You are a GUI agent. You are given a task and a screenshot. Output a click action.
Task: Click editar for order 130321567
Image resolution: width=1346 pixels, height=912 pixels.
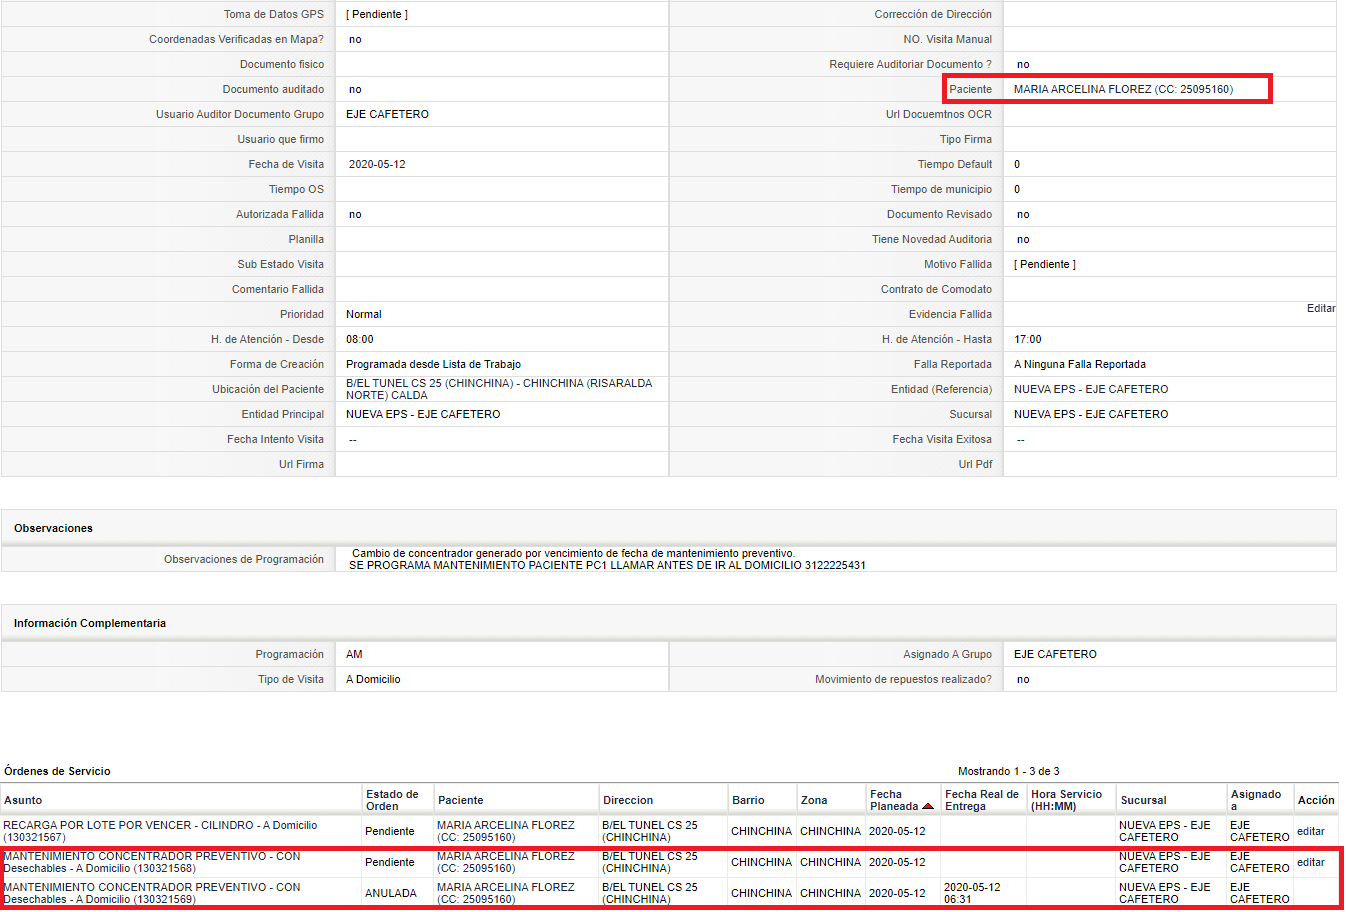(1310, 831)
